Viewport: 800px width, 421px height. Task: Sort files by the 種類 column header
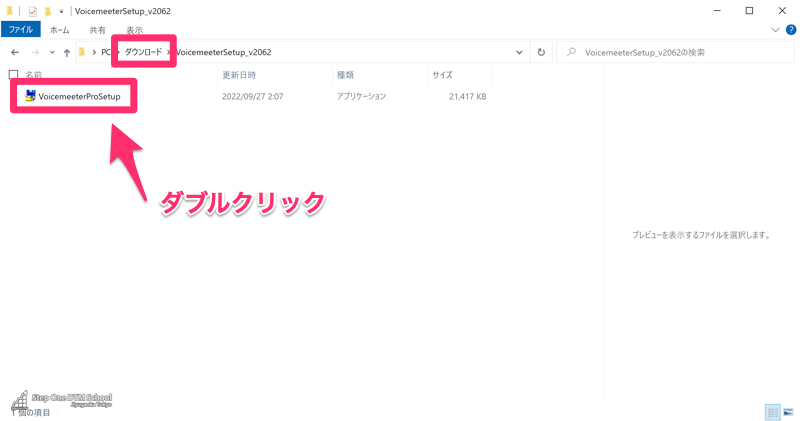345,75
